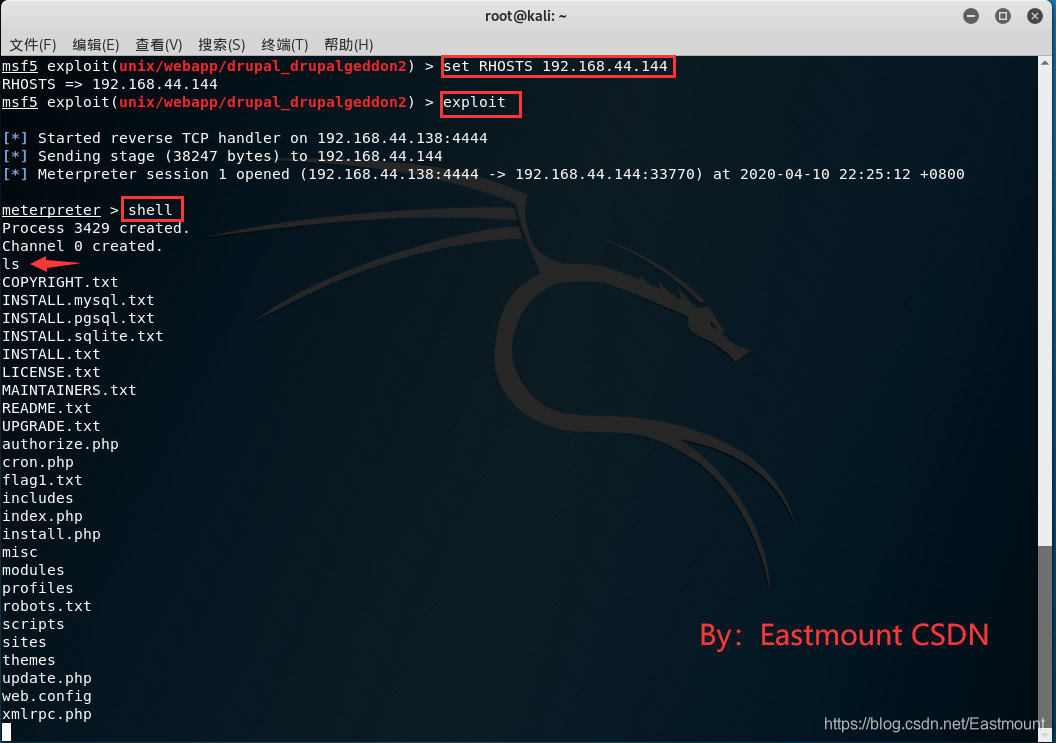Viewport: 1056px width, 743px height.
Task: Click UPGRADE.txt in the listing
Action: (51, 426)
